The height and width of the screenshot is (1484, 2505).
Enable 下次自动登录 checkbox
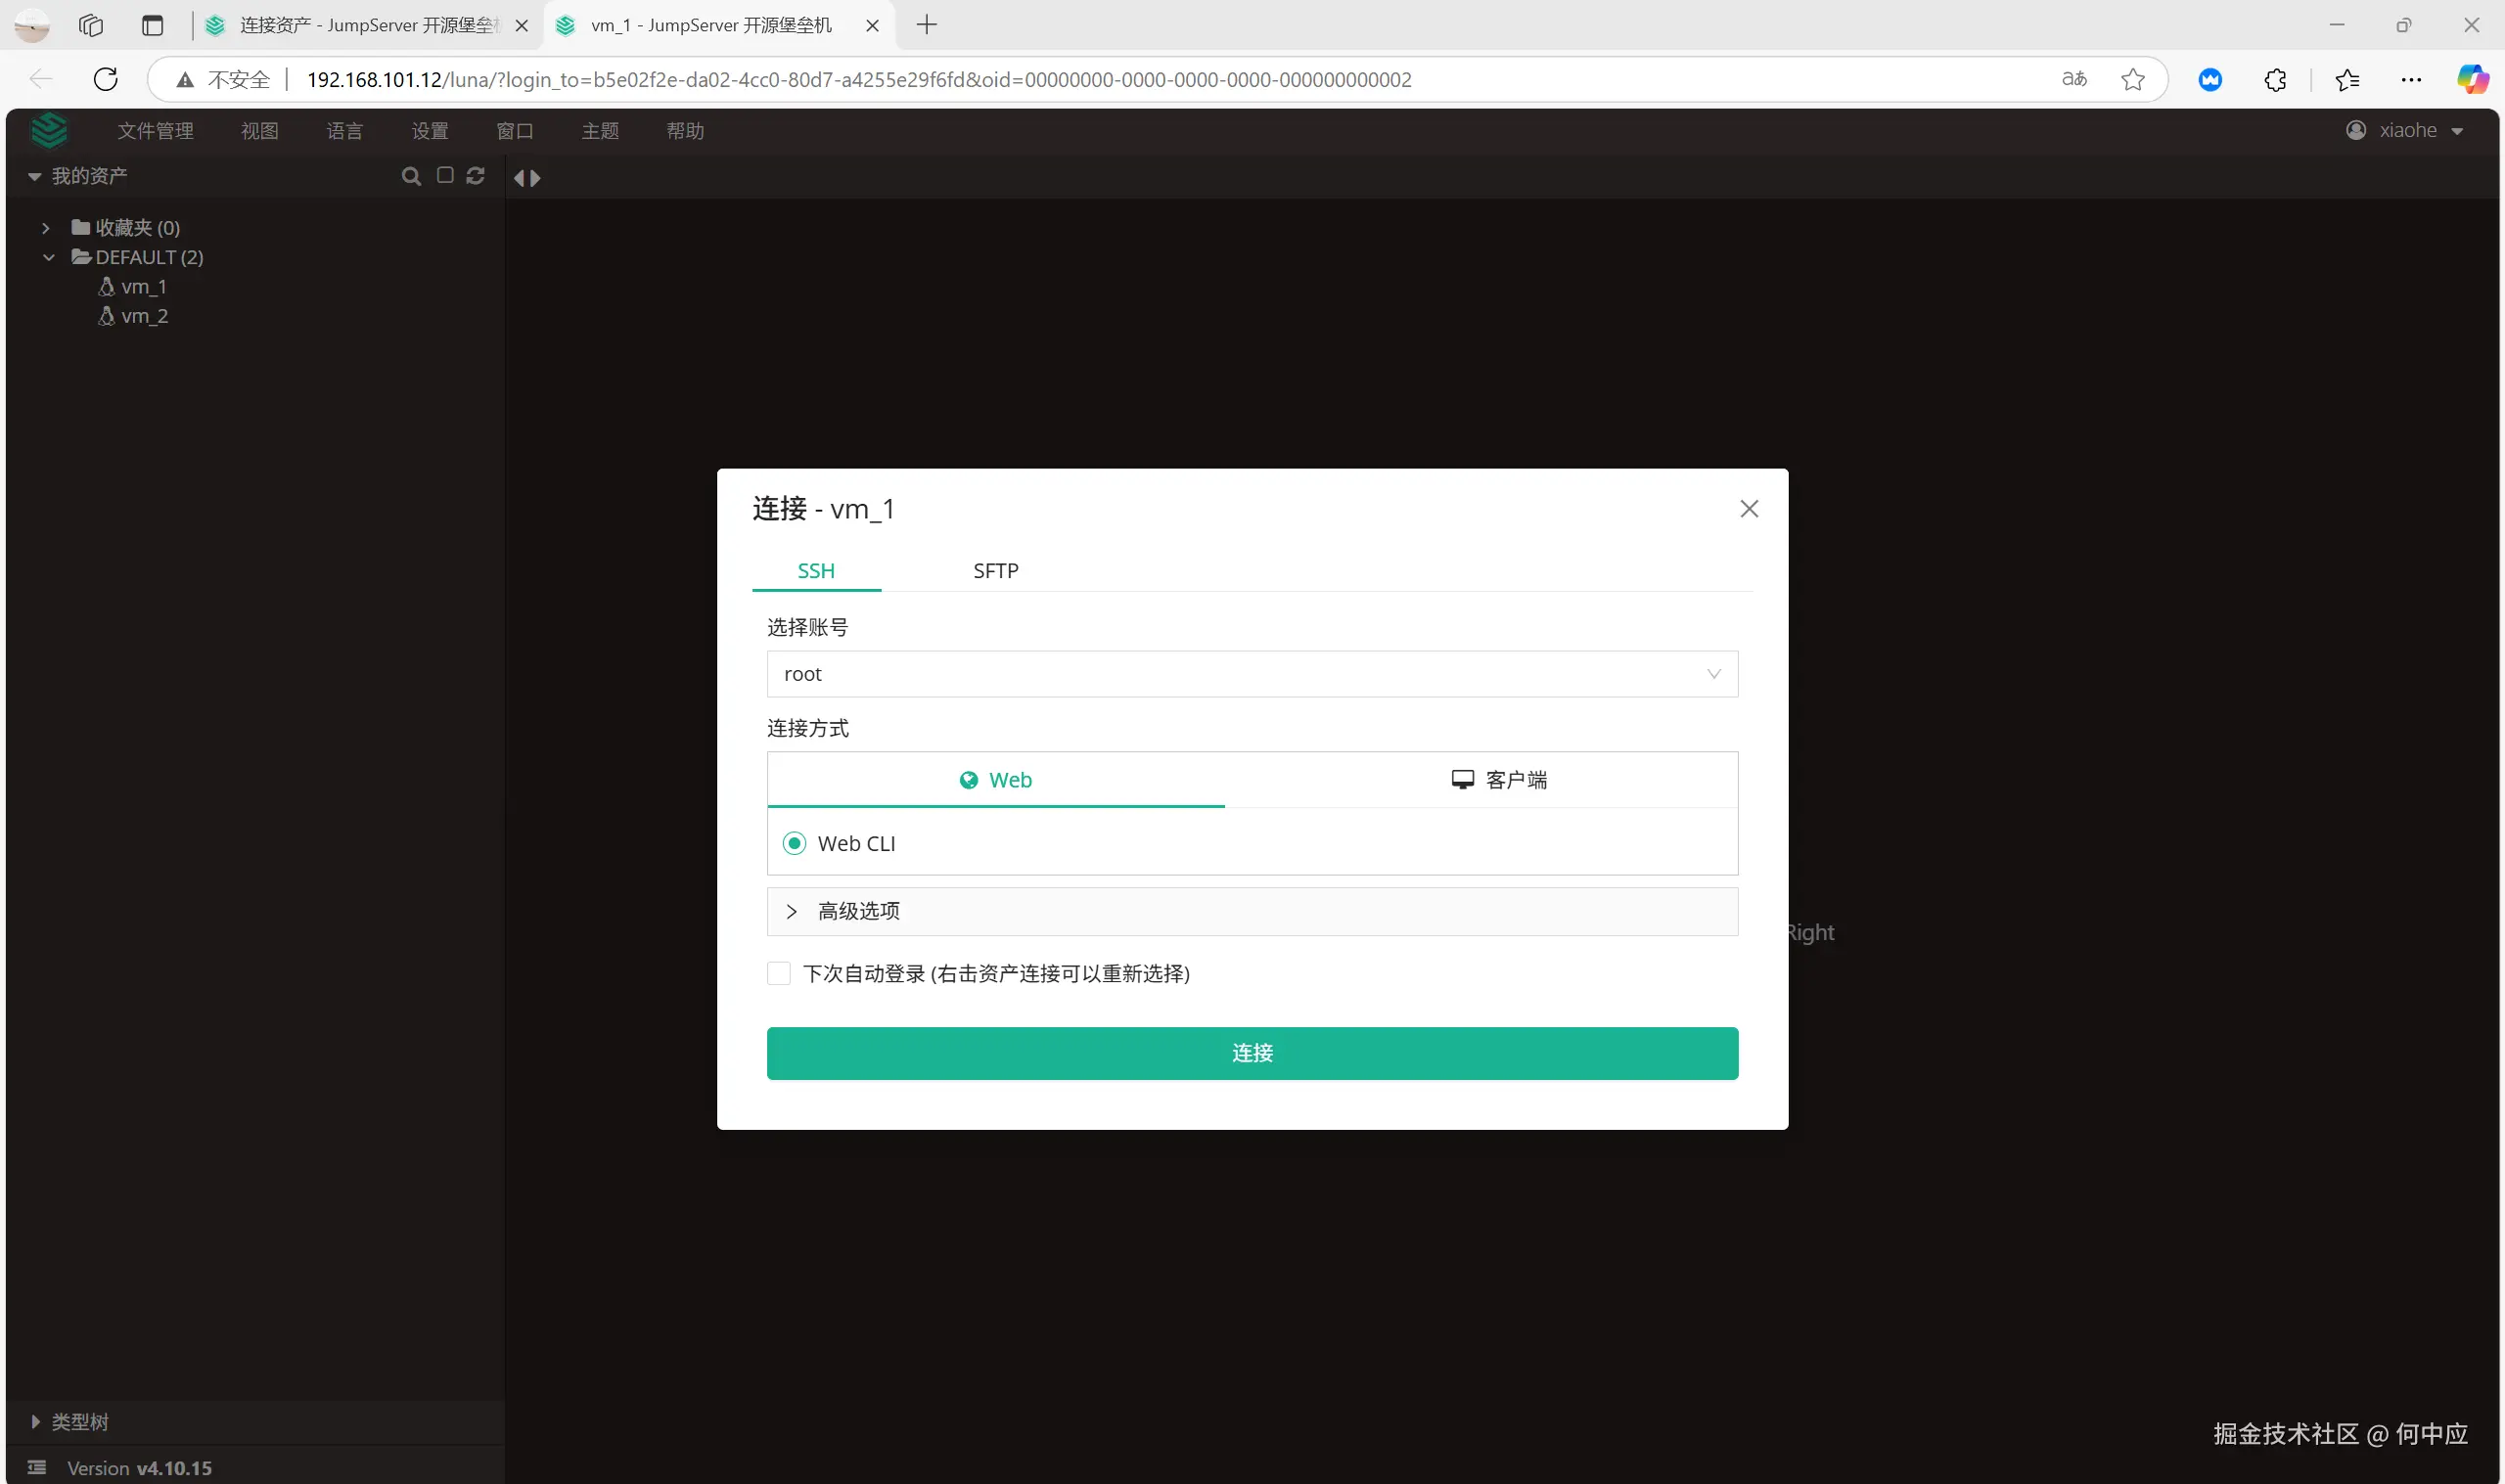point(778,972)
